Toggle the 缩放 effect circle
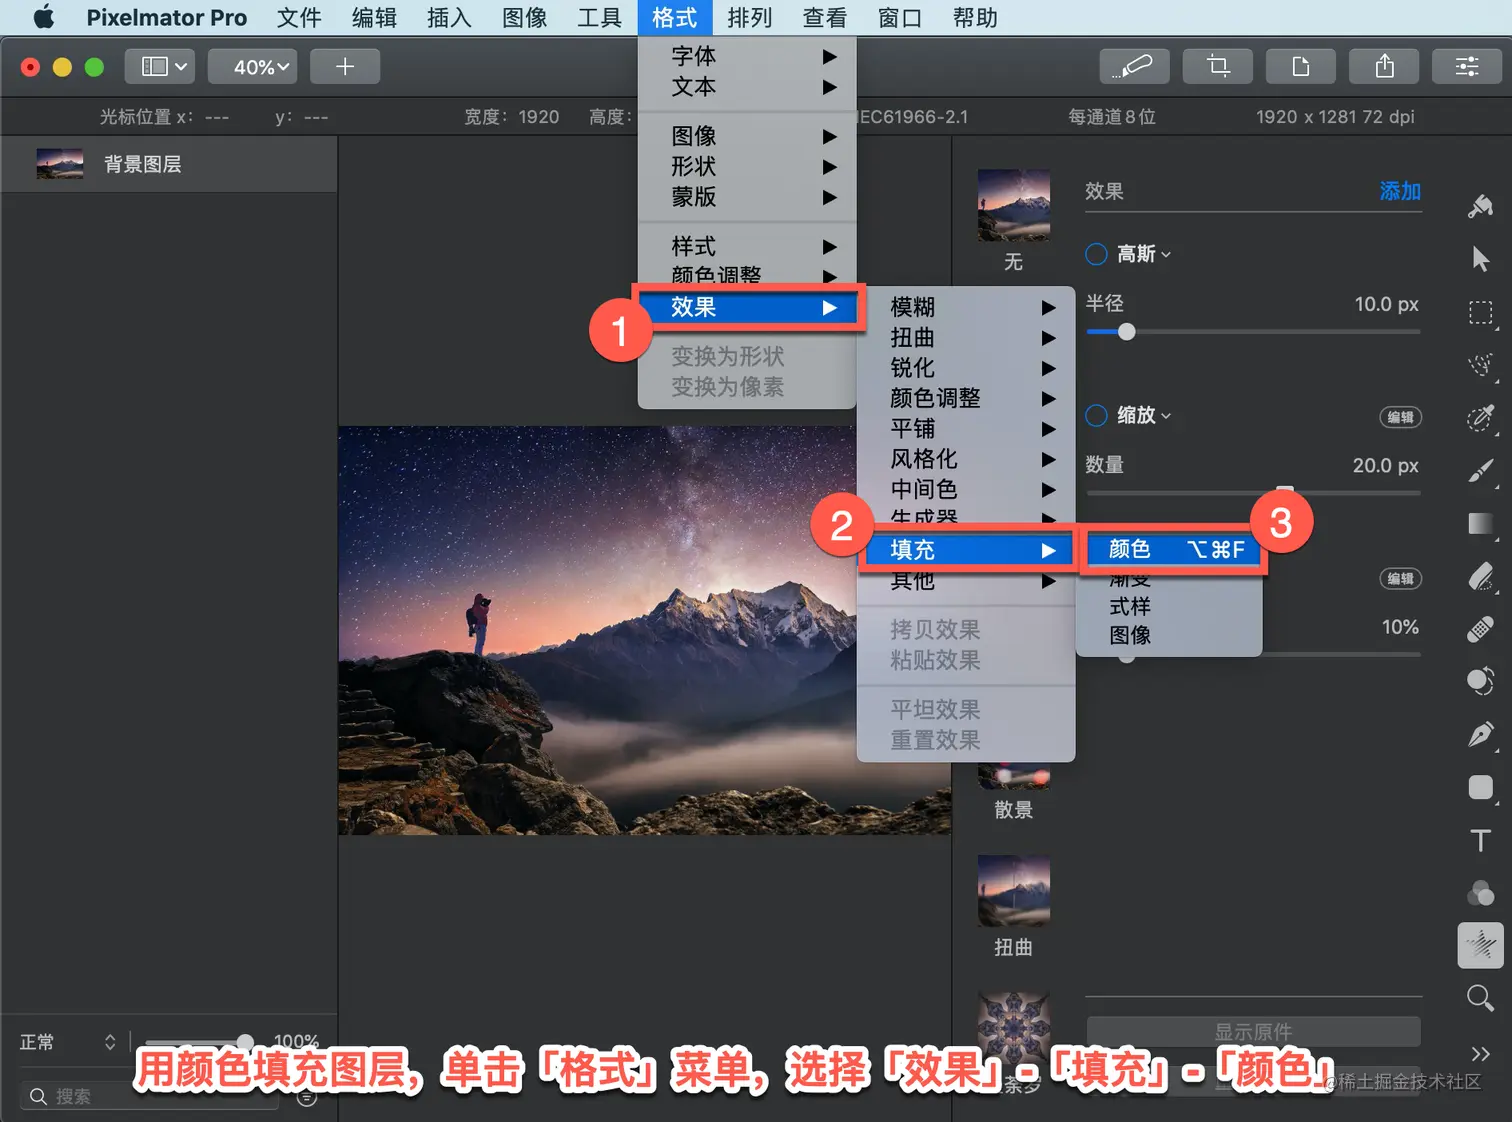The height and width of the screenshot is (1122, 1512). click(1096, 415)
